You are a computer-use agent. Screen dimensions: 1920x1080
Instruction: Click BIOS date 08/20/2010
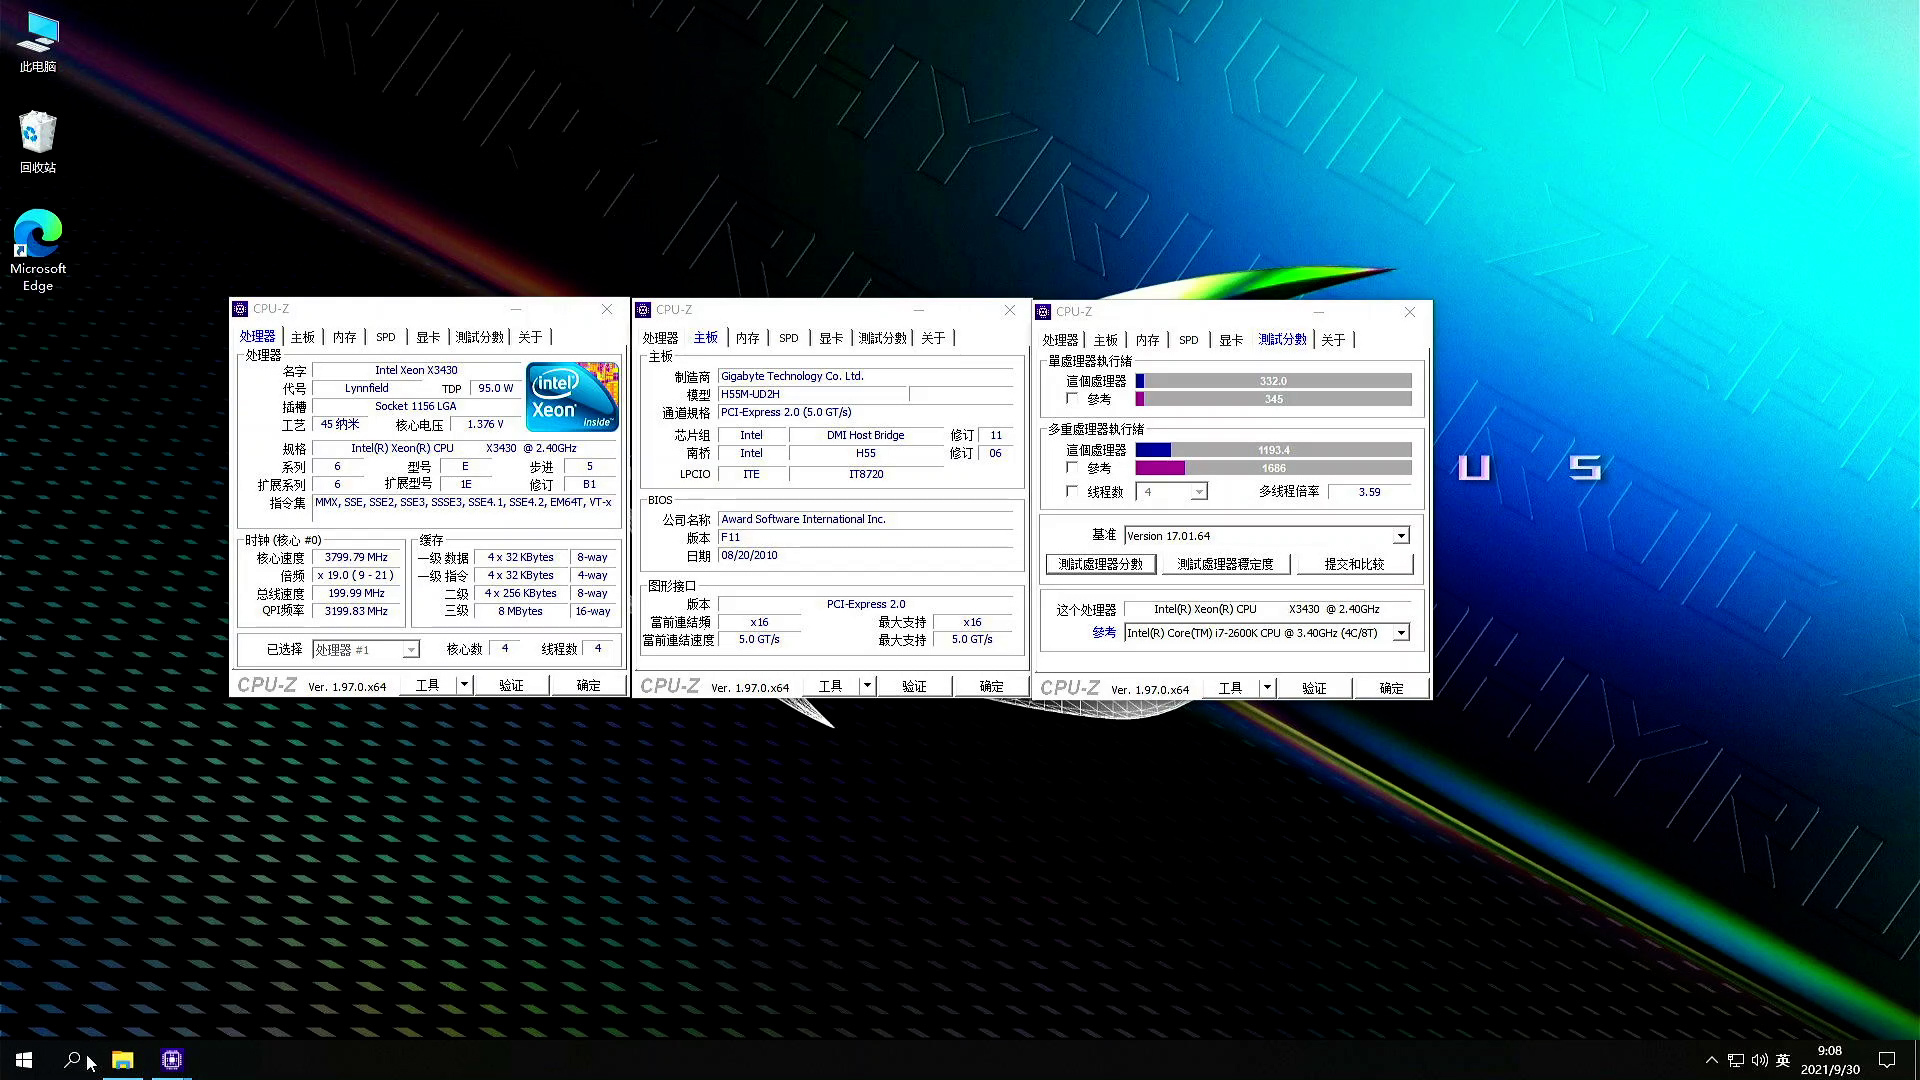[865, 556]
